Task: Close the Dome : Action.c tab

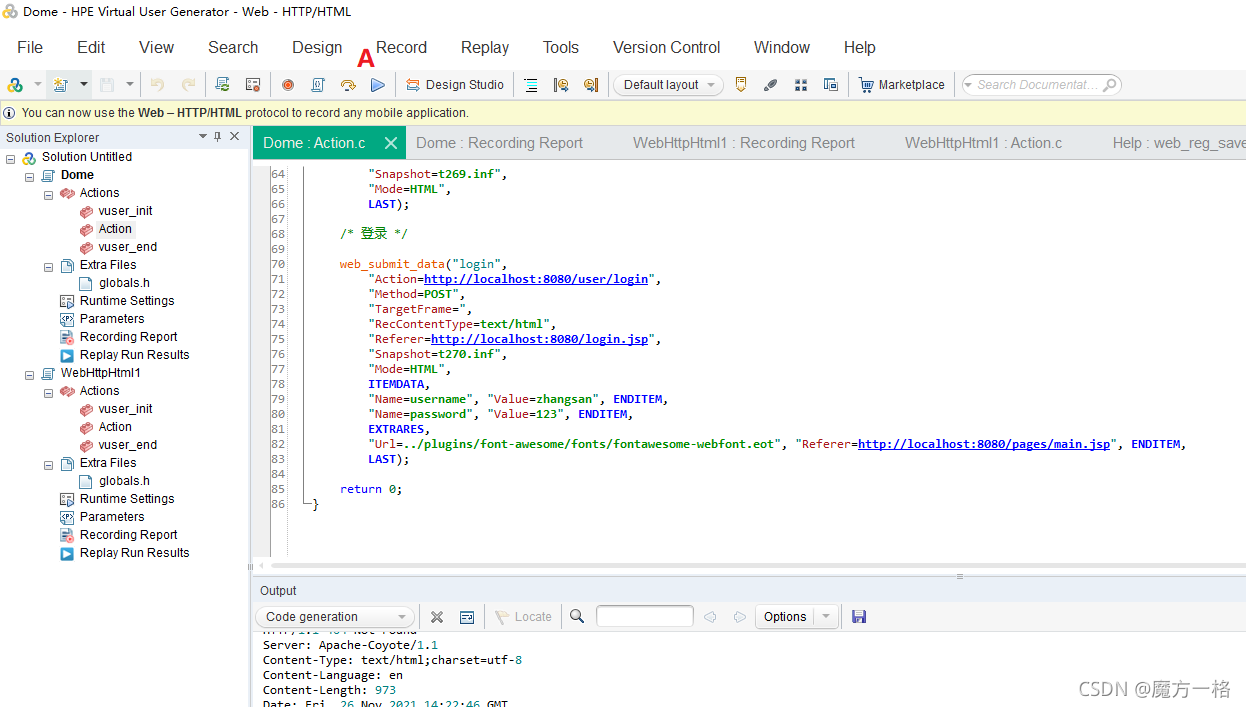Action: click(x=391, y=143)
